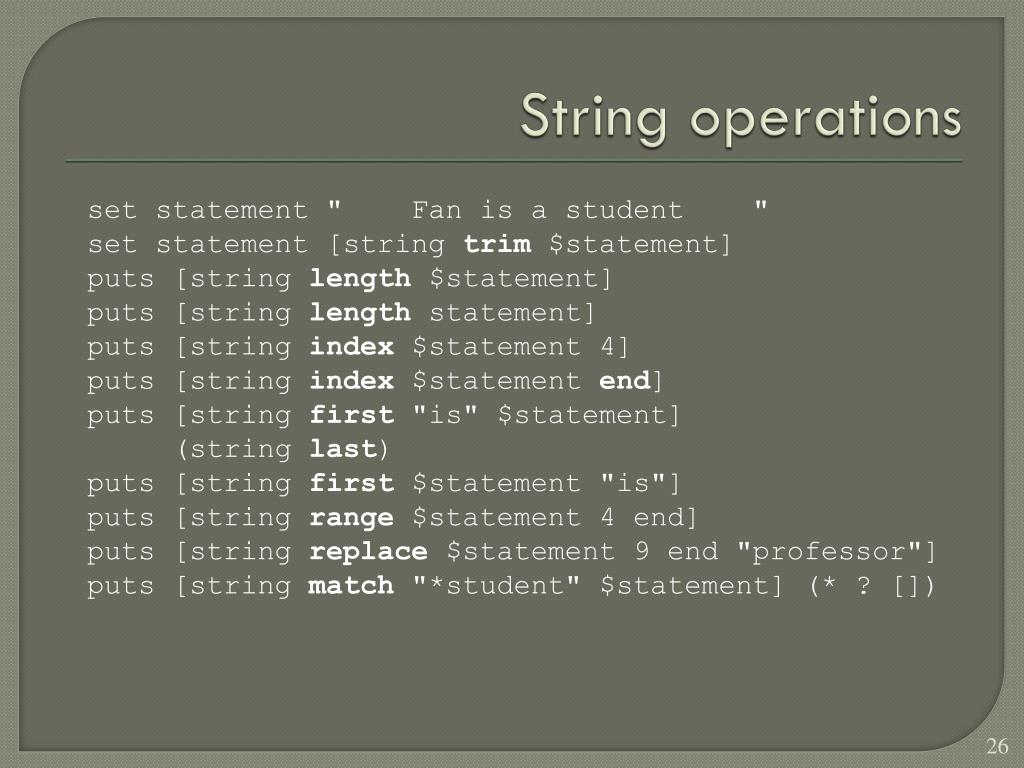Click the bold match keyword
This screenshot has height=768, width=1024.
351,585
